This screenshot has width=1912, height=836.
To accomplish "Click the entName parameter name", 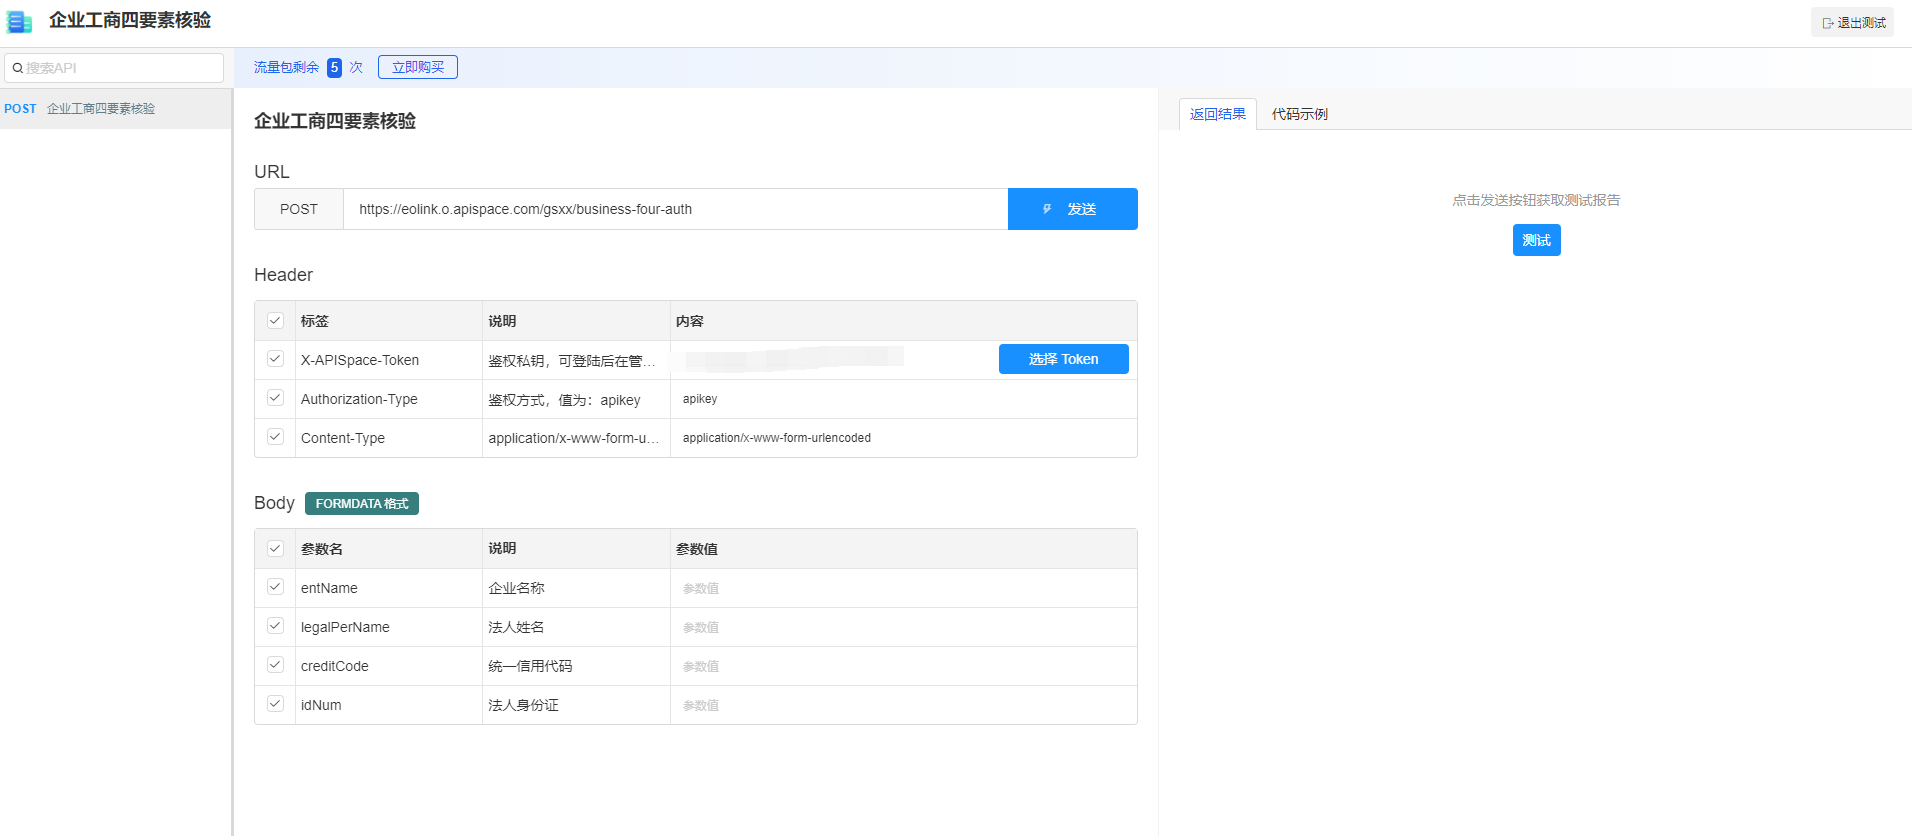I will point(329,588).
